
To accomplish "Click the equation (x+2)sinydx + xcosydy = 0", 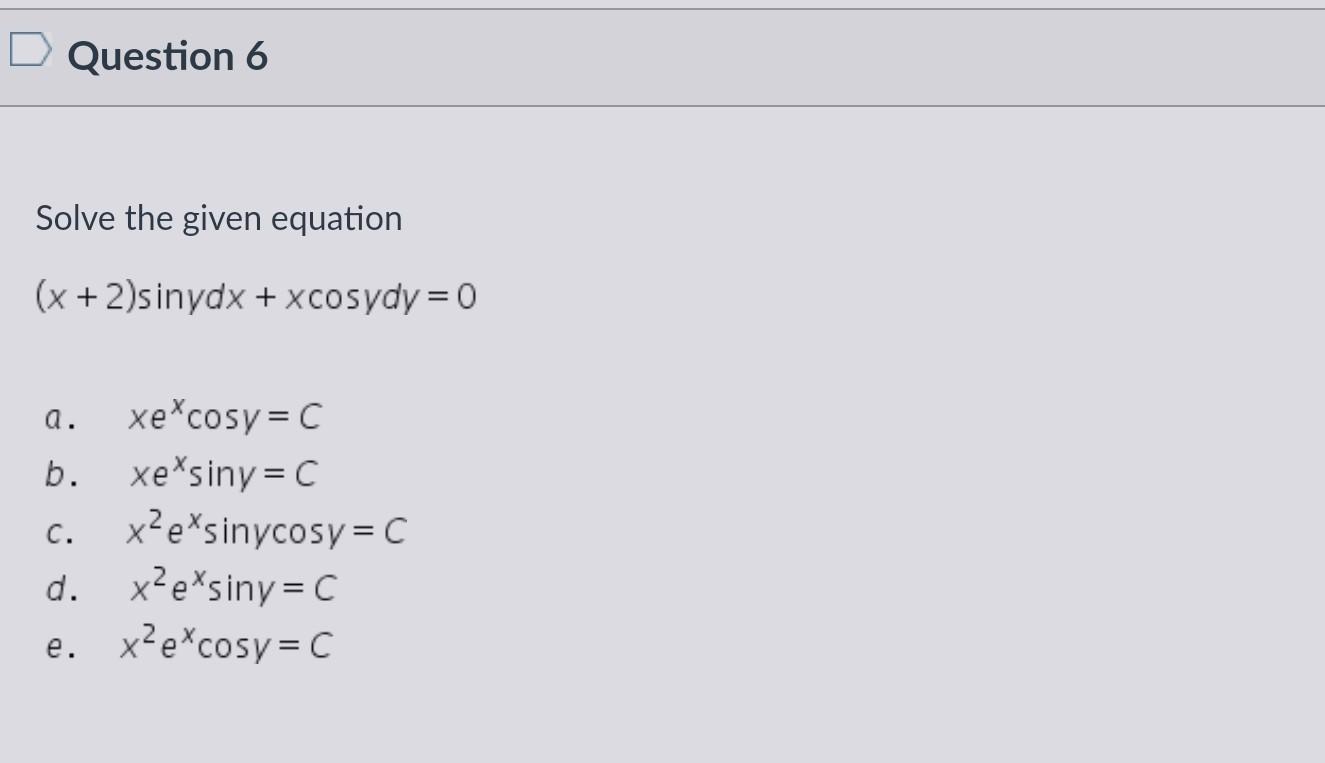I will pyautogui.click(x=256, y=295).
